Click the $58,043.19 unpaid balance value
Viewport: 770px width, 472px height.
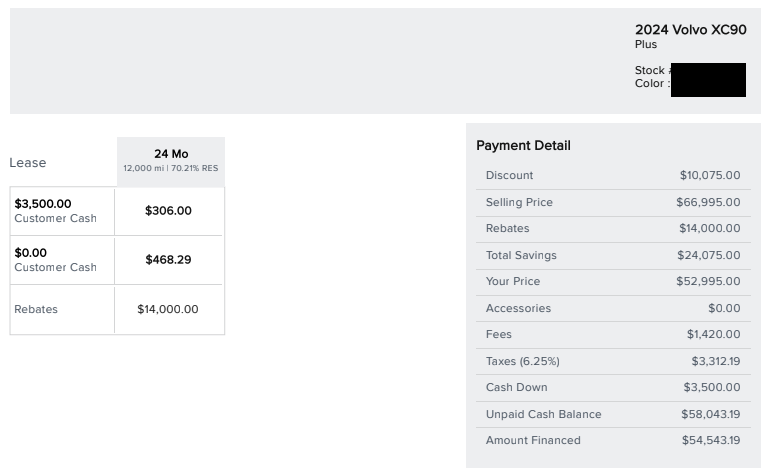(x=711, y=415)
